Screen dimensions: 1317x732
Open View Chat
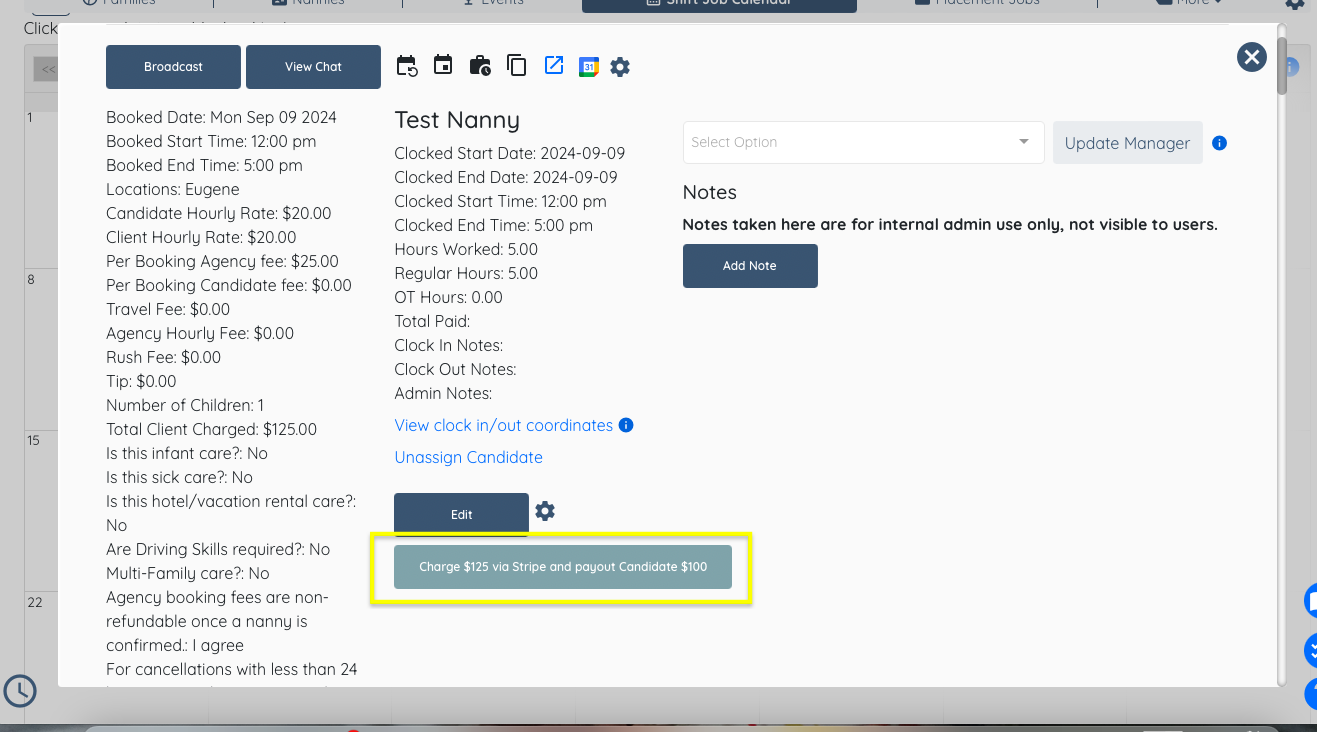coord(313,67)
